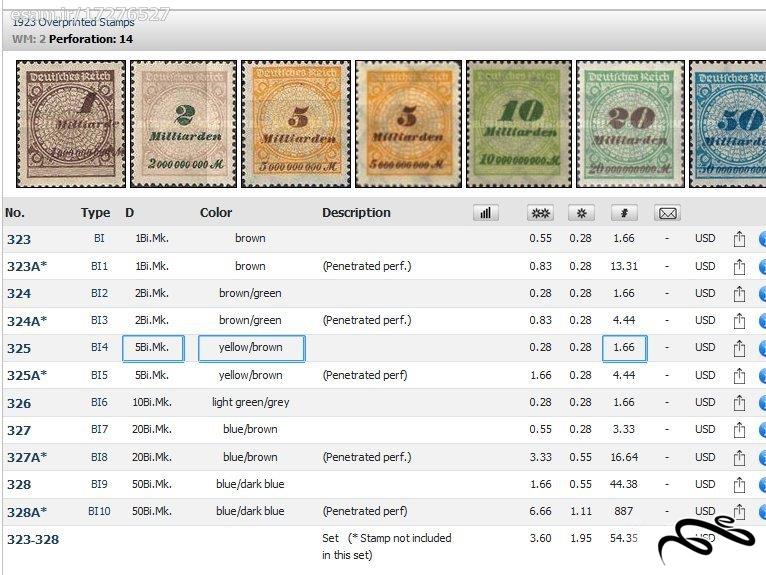The width and height of the screenshot is (766, 575).
Task: Open the blue 50 Milliarden stamp image
Action: 727,124
